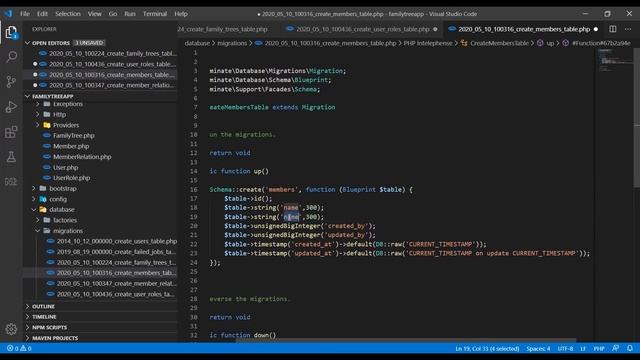Viewport: 640px width, 360px height.
Task: Select the create_members_table.php editor tab
Action: pyautogui.click(x=523, y=29)
